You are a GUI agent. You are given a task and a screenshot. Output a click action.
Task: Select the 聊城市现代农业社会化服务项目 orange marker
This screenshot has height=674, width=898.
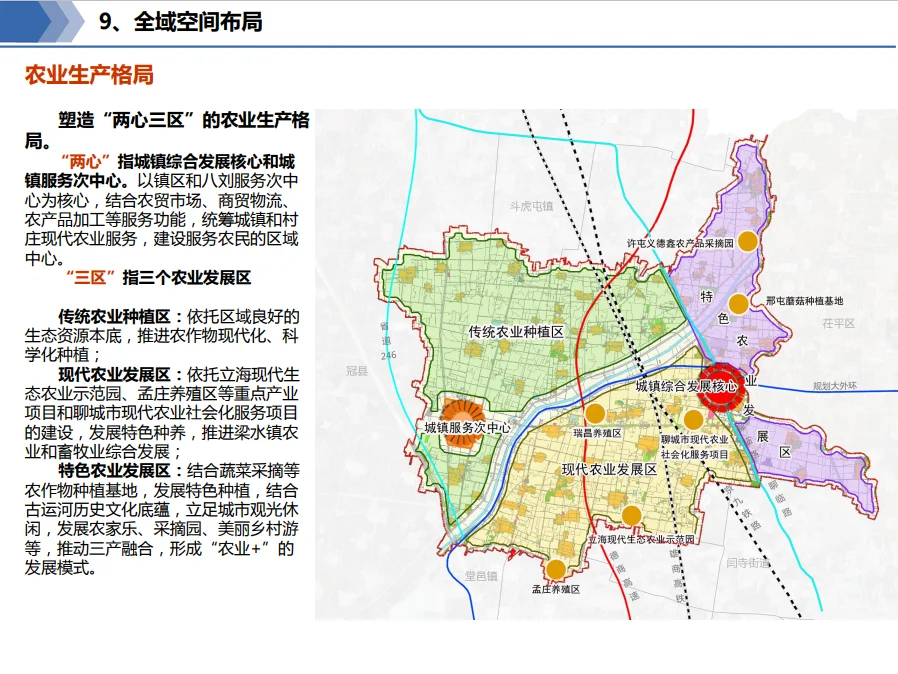click(x=694, y=420)
